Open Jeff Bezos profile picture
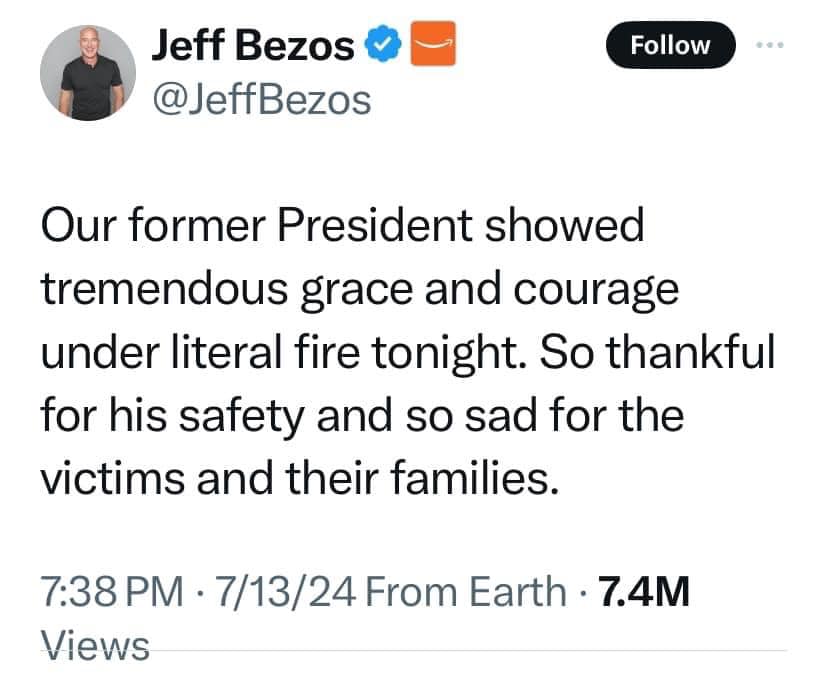 click(88, 73)
